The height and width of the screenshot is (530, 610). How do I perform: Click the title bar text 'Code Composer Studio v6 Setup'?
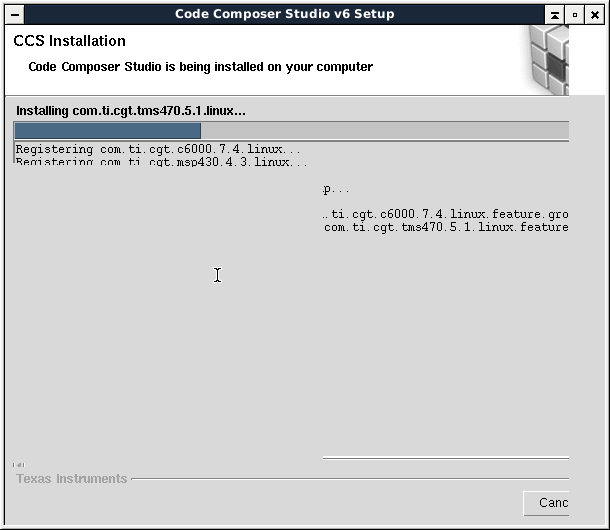pos(285,14)
